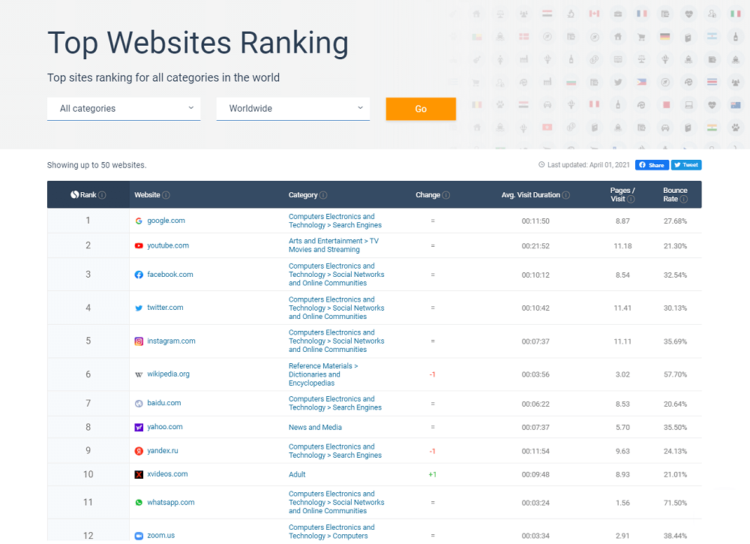Open the youtube.com link
This screenshot has width=750, height=544.
[168, 245]
